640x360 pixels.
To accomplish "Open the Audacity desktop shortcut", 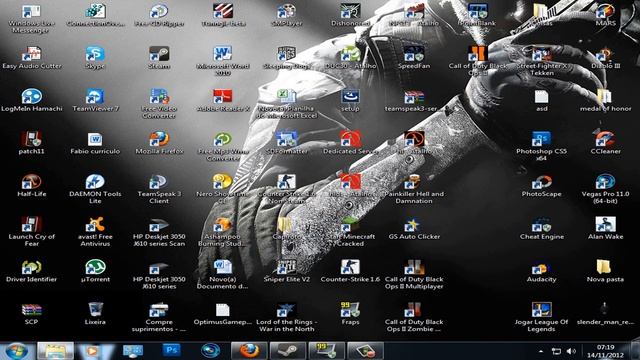I will [541, 268].
